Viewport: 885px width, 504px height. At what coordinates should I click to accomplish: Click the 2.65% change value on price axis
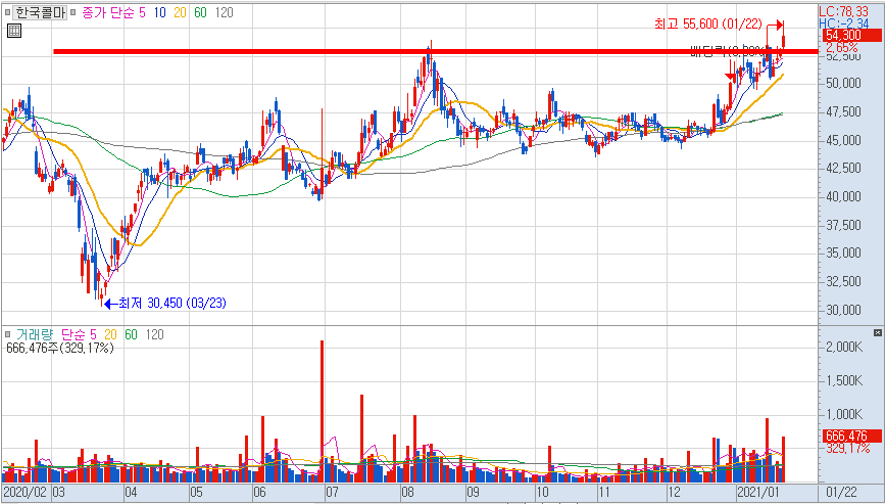pos(844,46)
